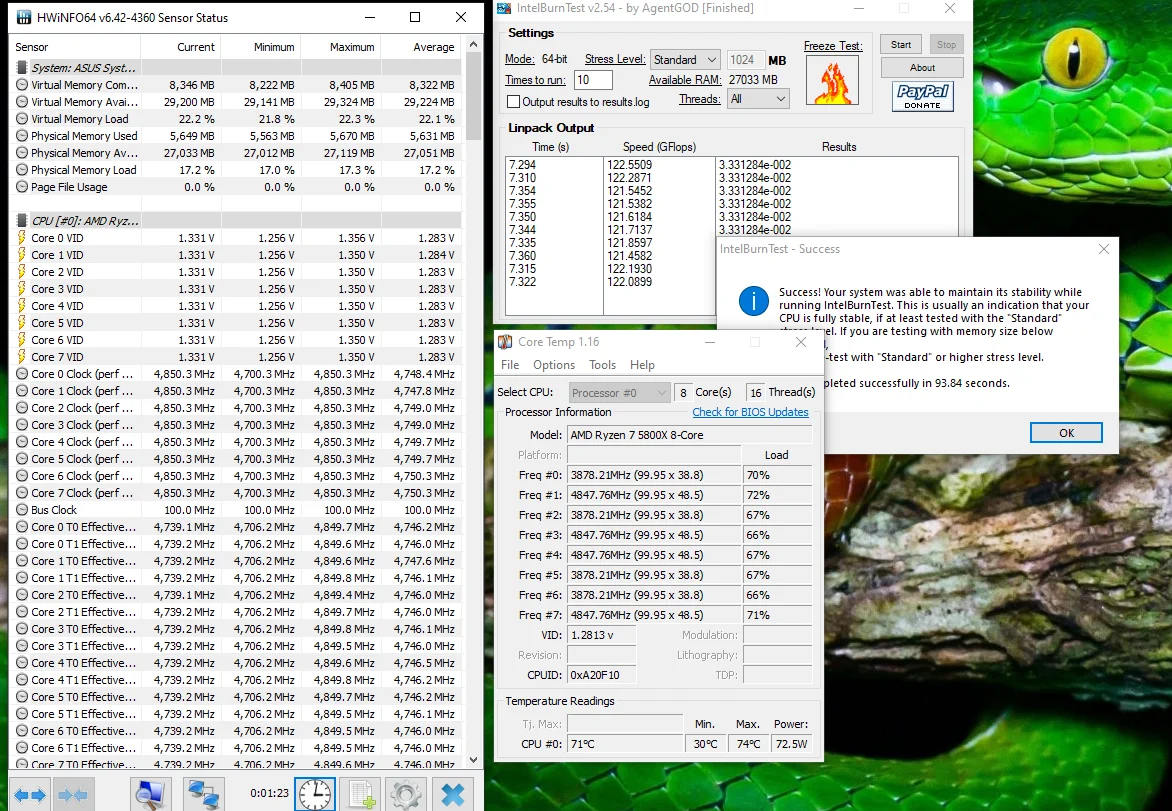Click the Times to run input field
The width and height of the screenshot is (1172, 811).
[x=593, y=80]
